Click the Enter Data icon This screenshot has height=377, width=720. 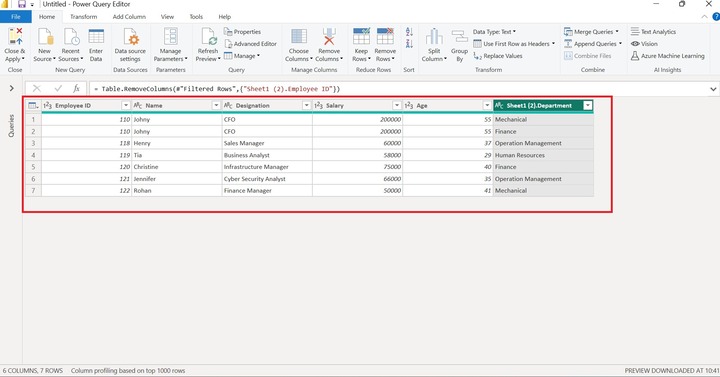click(x=96, y=36)
